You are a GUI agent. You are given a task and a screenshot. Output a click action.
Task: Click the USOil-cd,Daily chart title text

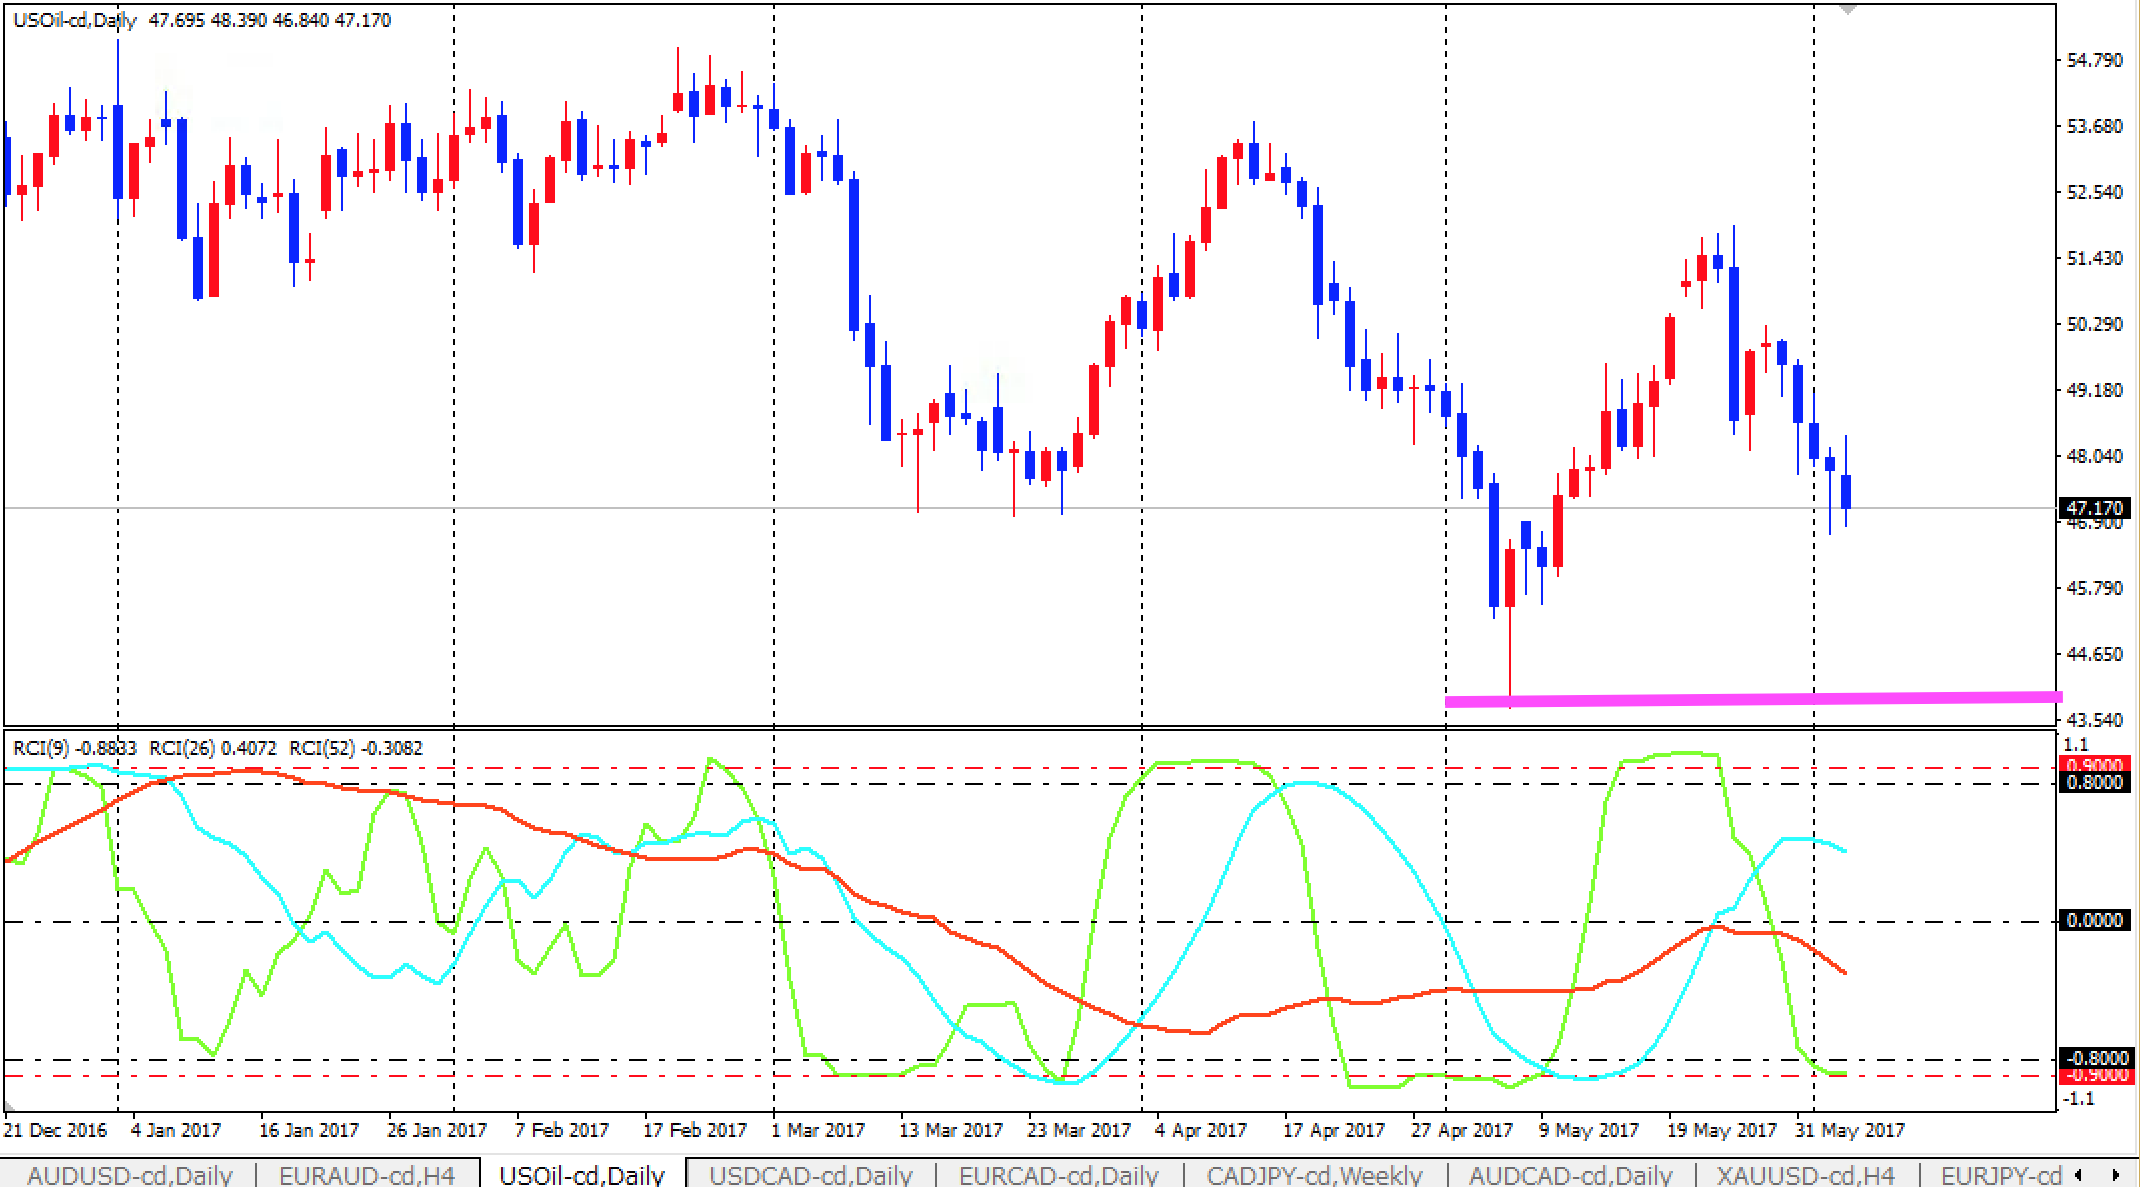(x=75, y=20)
